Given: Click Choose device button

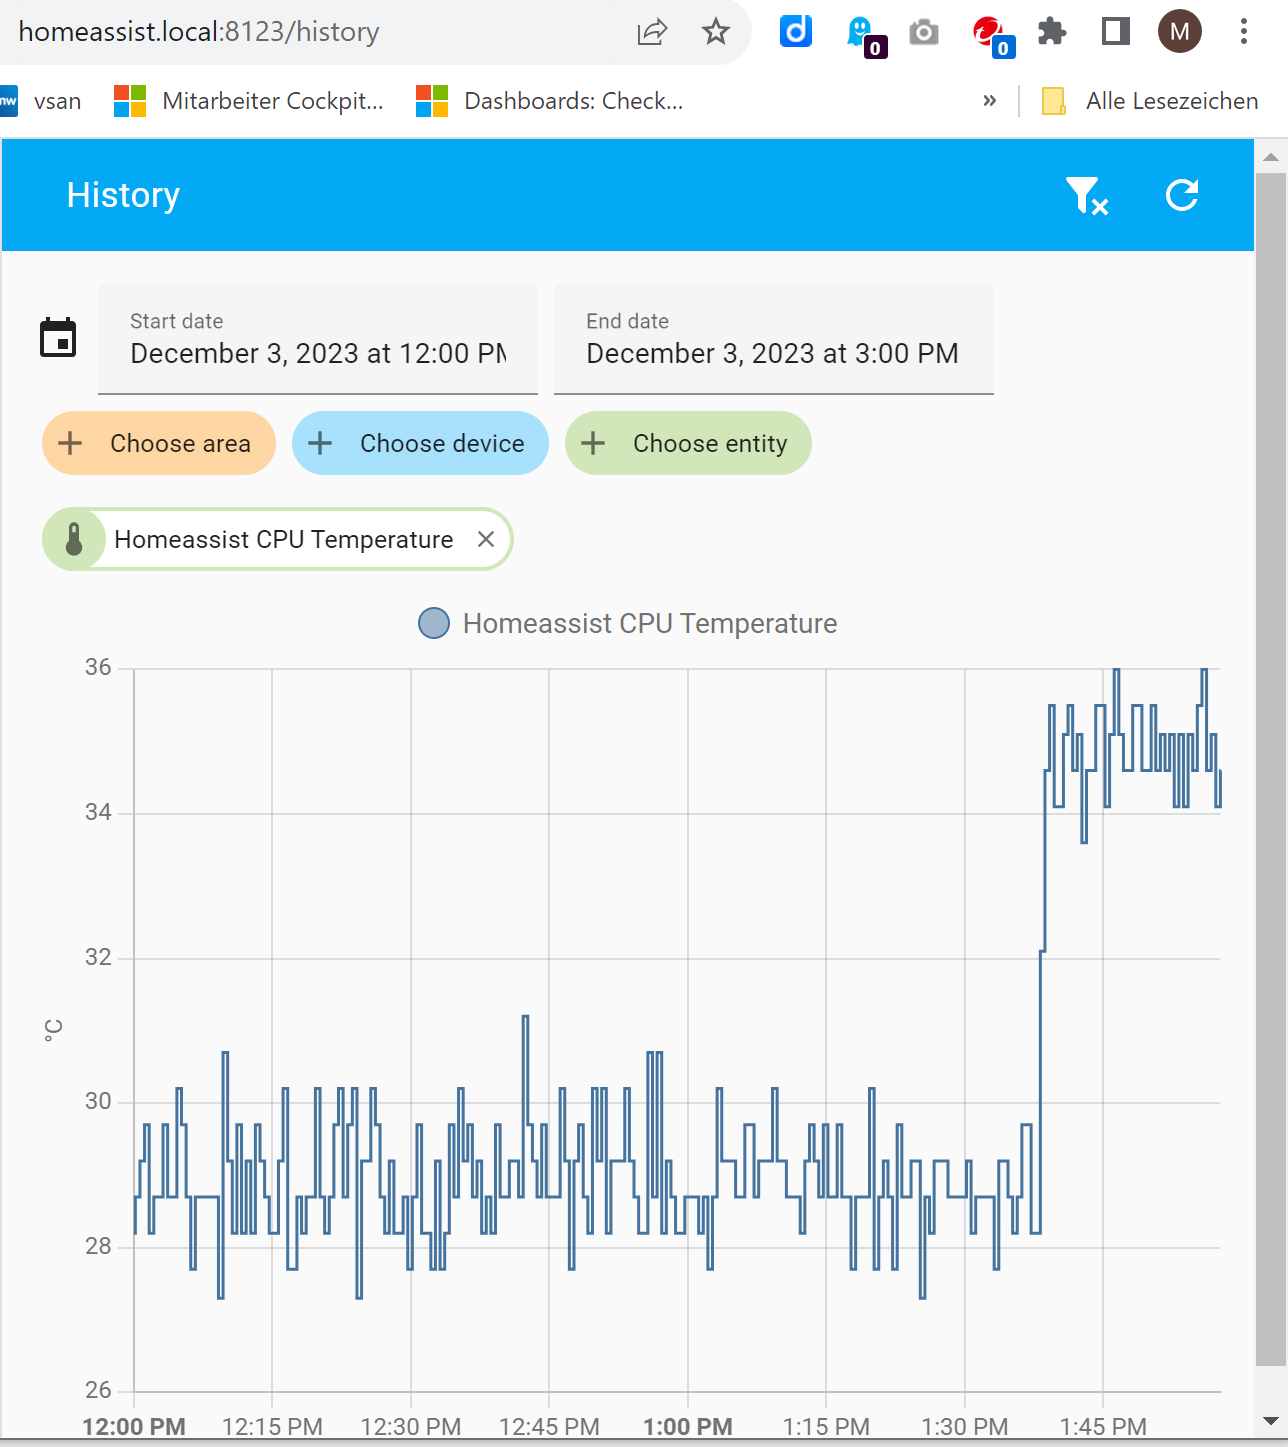Looking at the screenshot, I should 420,443.
